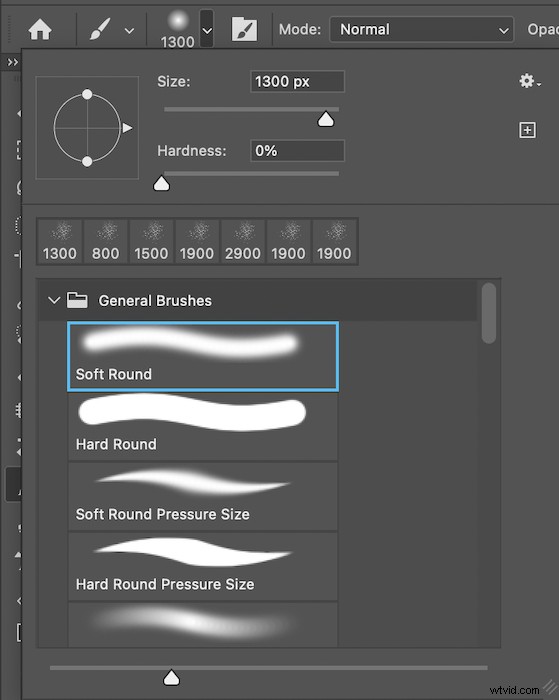Close brush preset picker via 1300 arrow
Viewport: 559px width, 700px height.
tap(207, 29)
